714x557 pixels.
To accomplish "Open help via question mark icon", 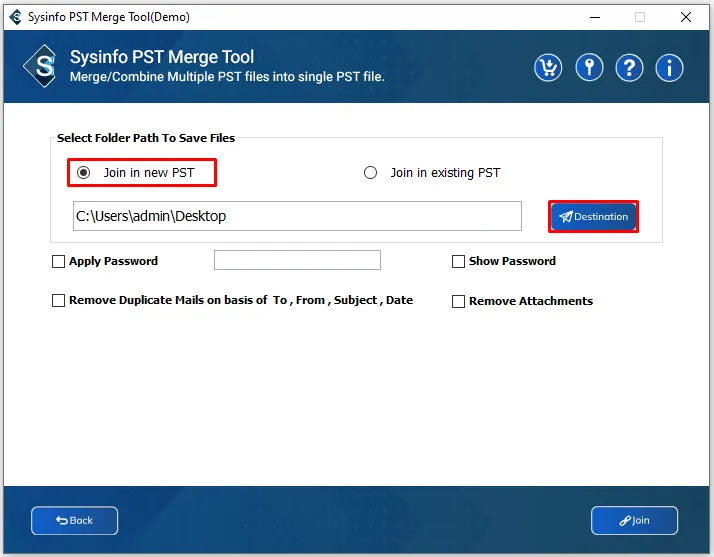I will point(629,67).
